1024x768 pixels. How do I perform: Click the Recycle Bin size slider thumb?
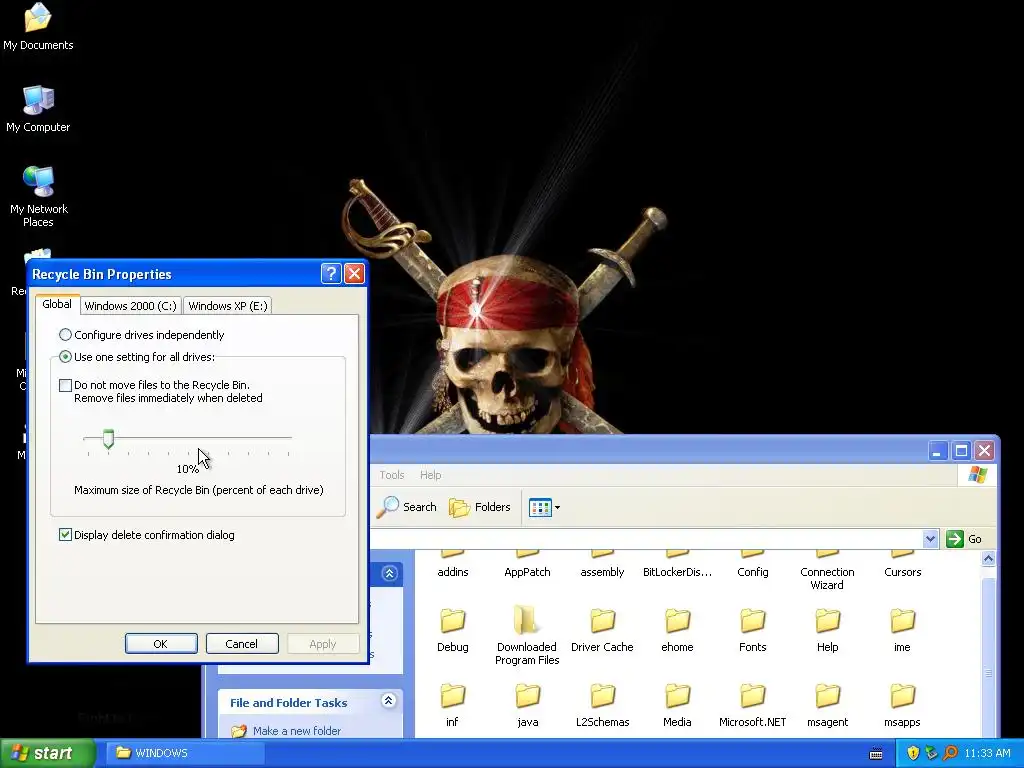(108, 439)
